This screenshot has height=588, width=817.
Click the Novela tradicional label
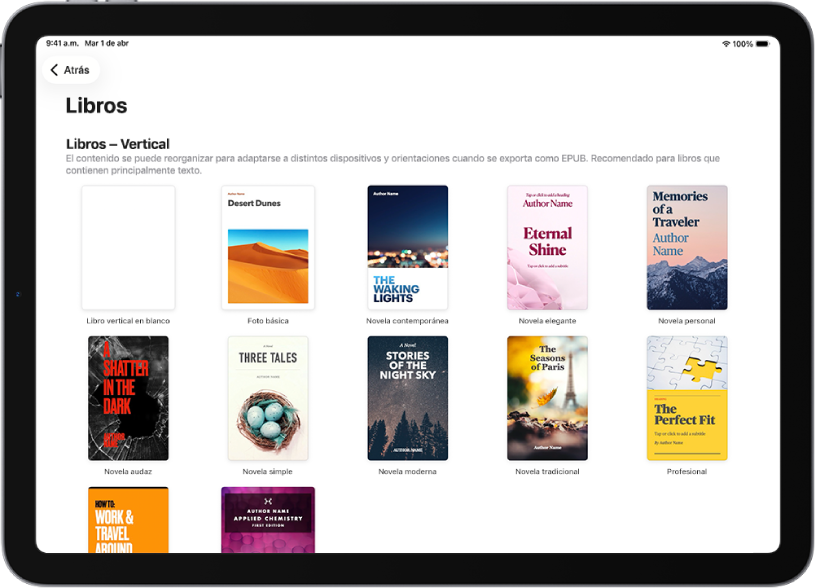[547, 471]
